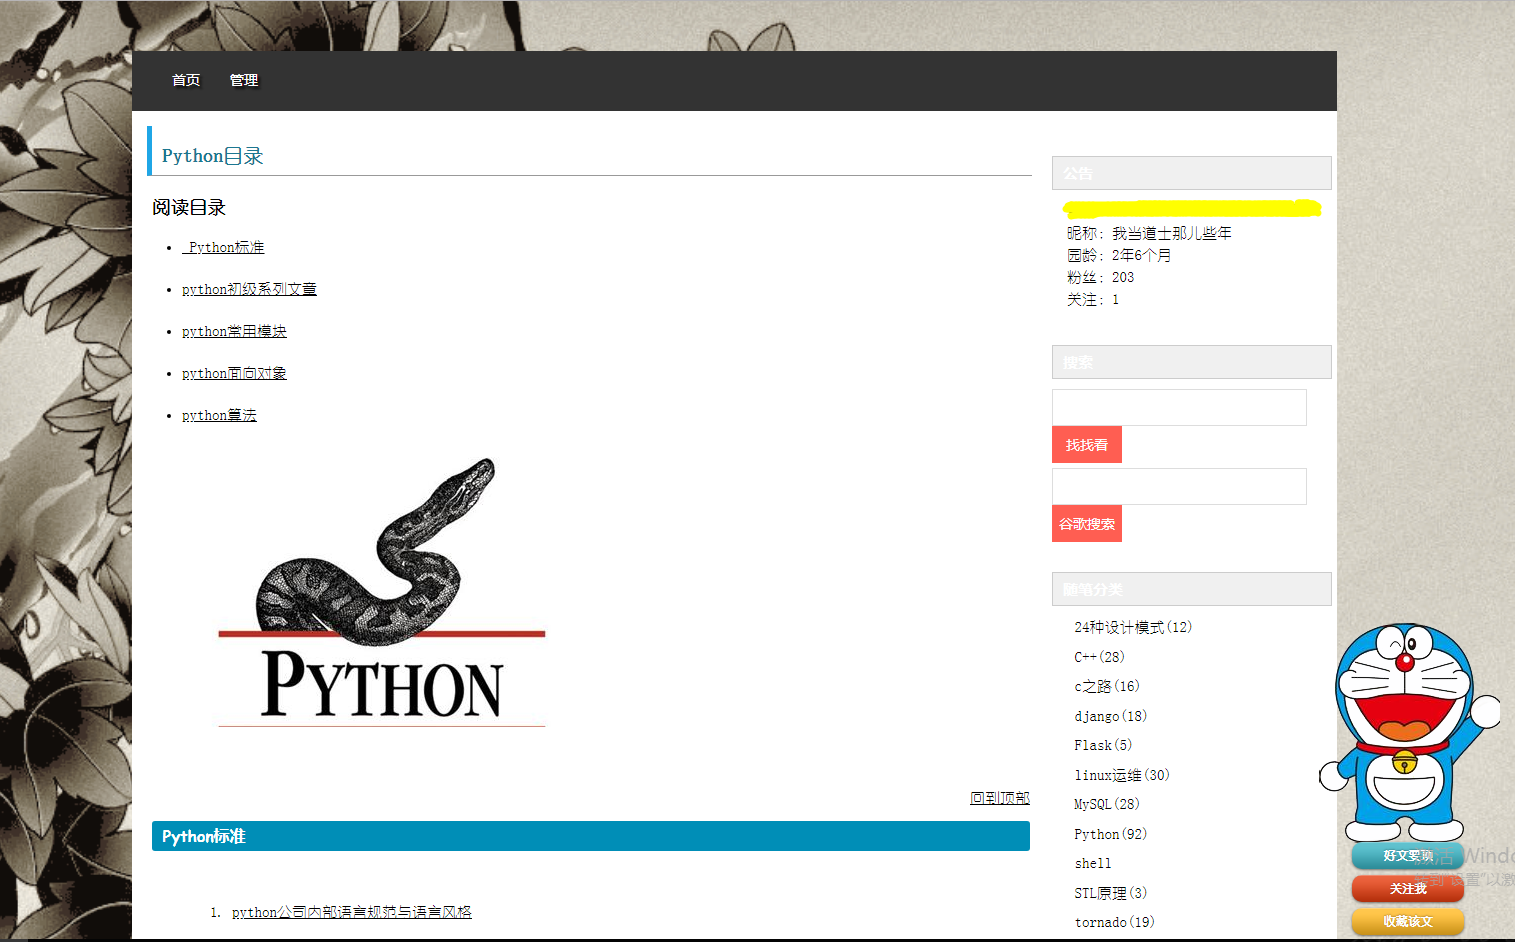Open the 我当道士那儿些年 nickname link
This screenshot has width=1515, height=942.
tap(1172, 233)
